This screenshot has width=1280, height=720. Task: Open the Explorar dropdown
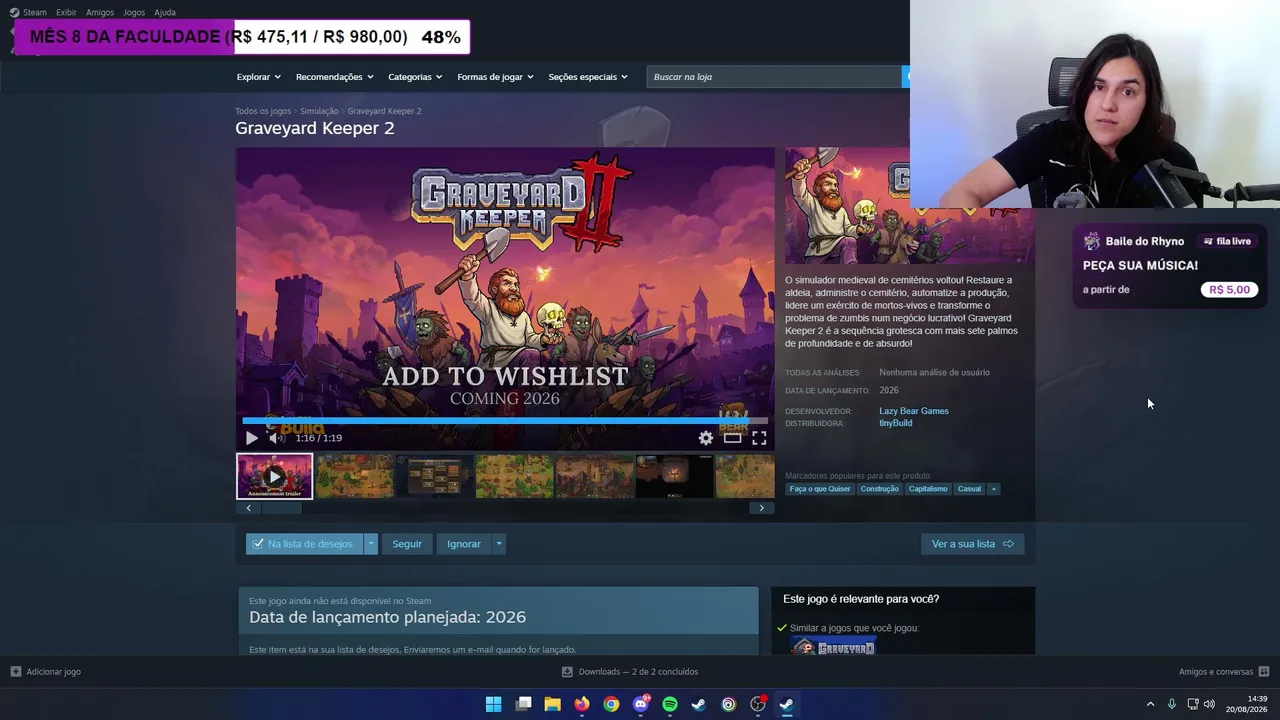[259, 77]
